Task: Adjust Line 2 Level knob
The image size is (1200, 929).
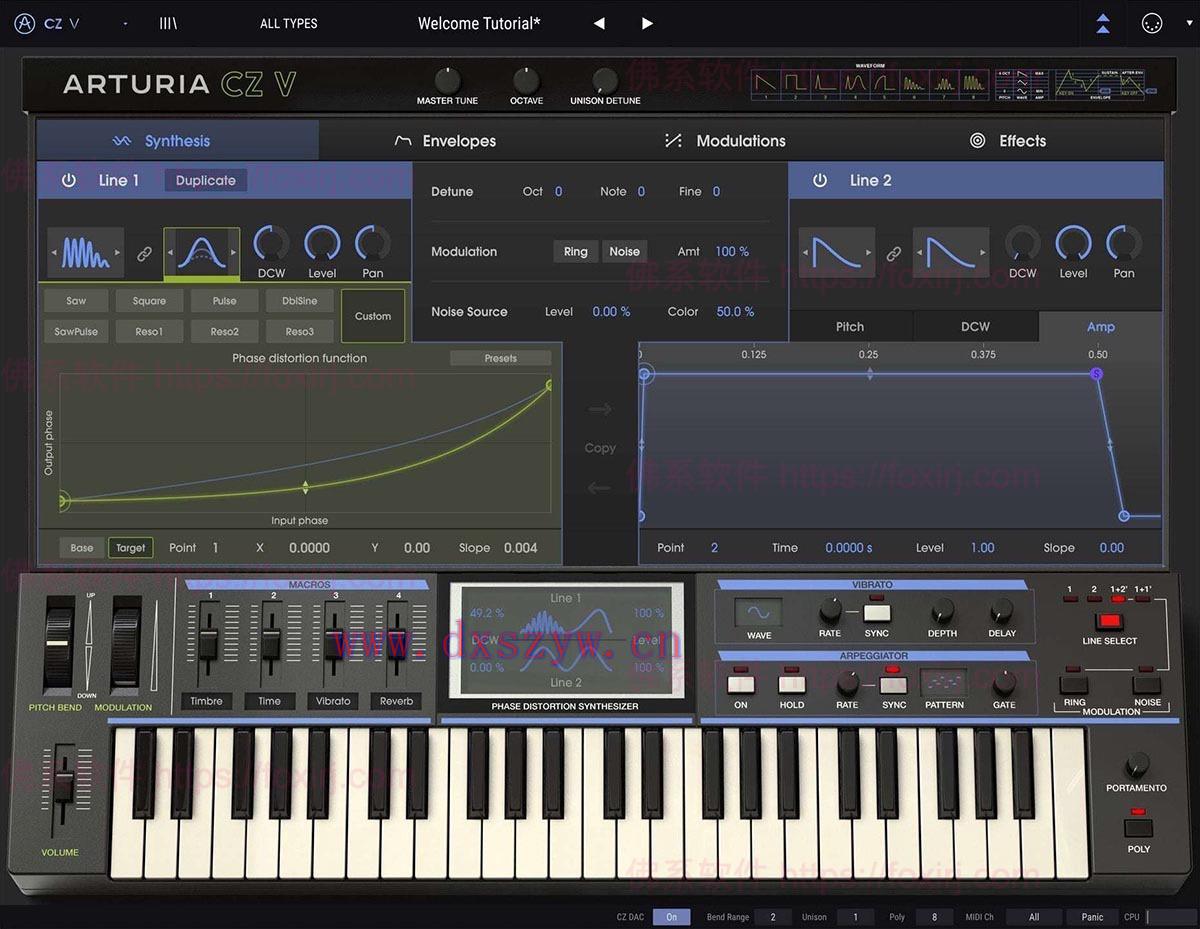Action: point(1073,243)
